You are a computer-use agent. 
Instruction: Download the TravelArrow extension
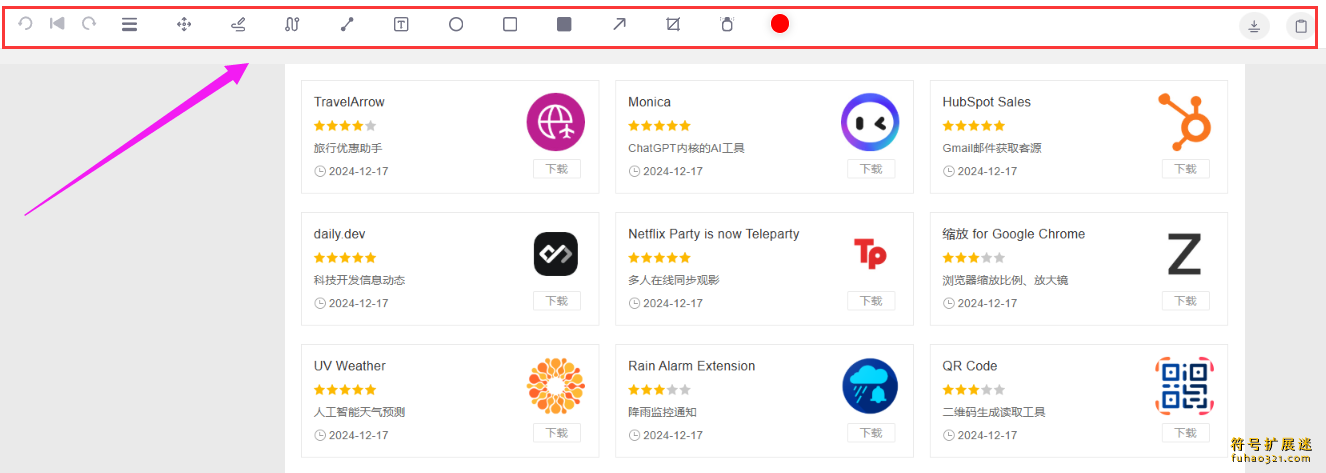[x=557, y=169]
